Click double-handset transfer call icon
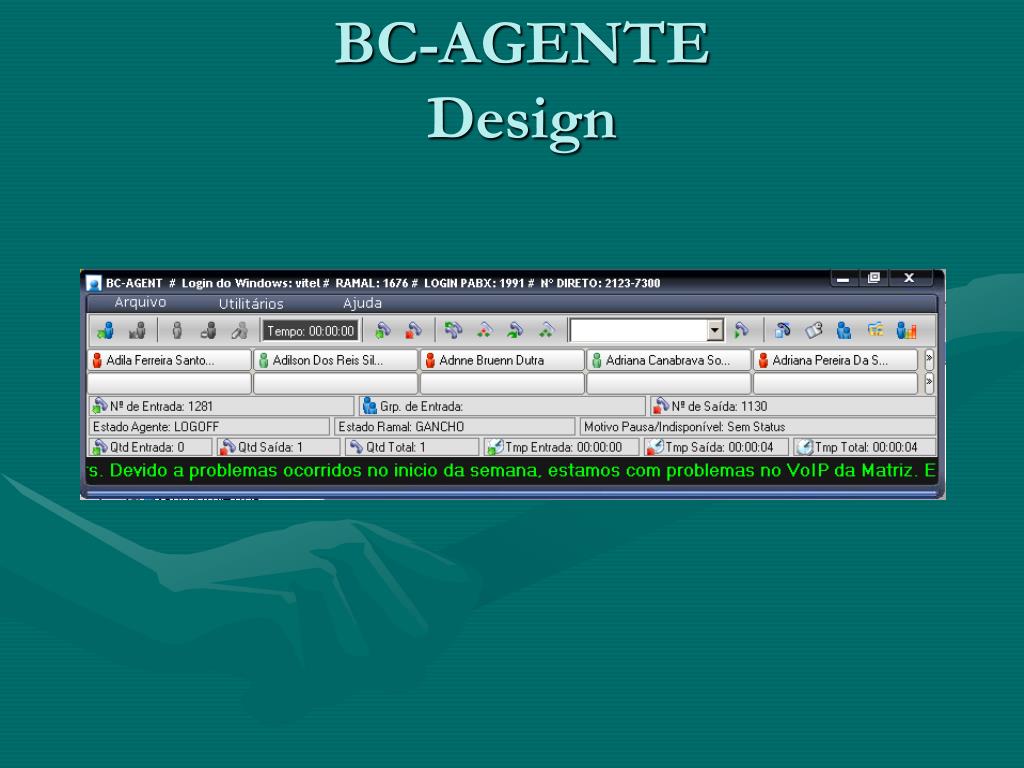The image size is (1024, 768). tap(453, 330)
